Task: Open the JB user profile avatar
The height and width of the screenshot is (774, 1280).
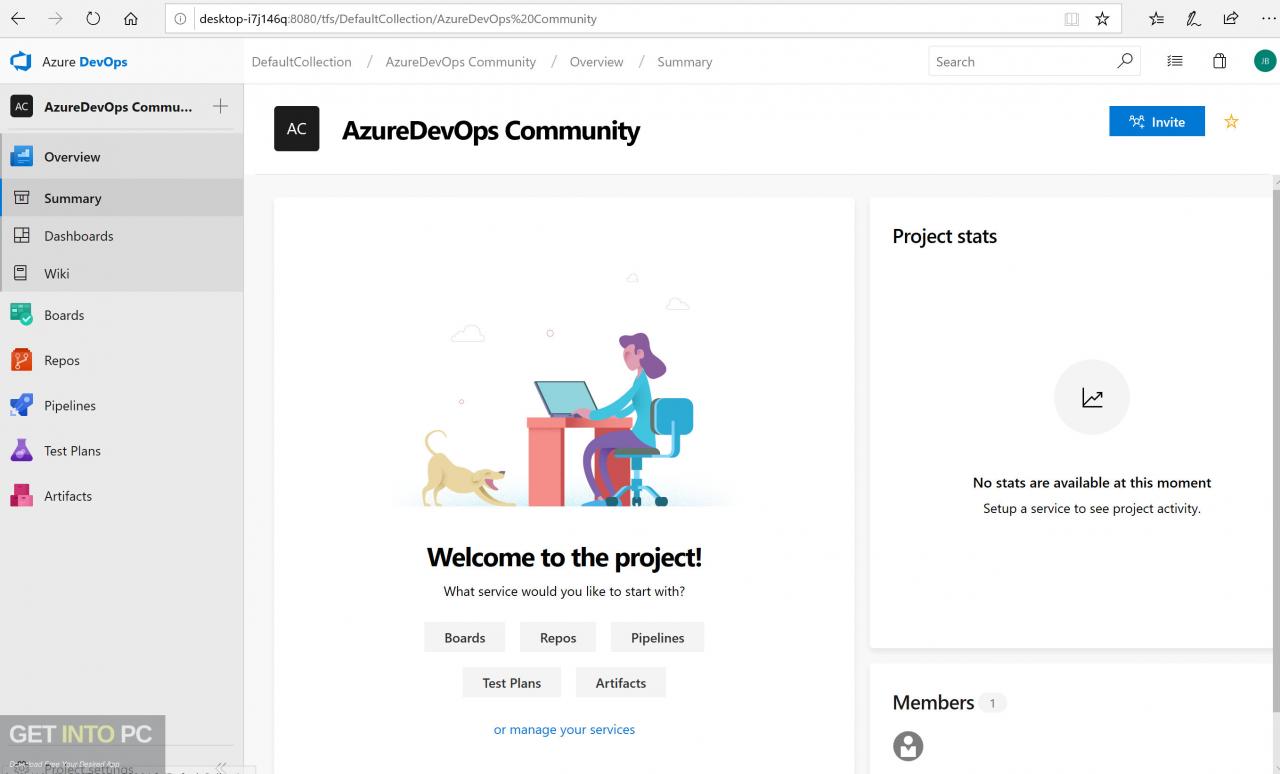Action: (x=1265, y=61)
